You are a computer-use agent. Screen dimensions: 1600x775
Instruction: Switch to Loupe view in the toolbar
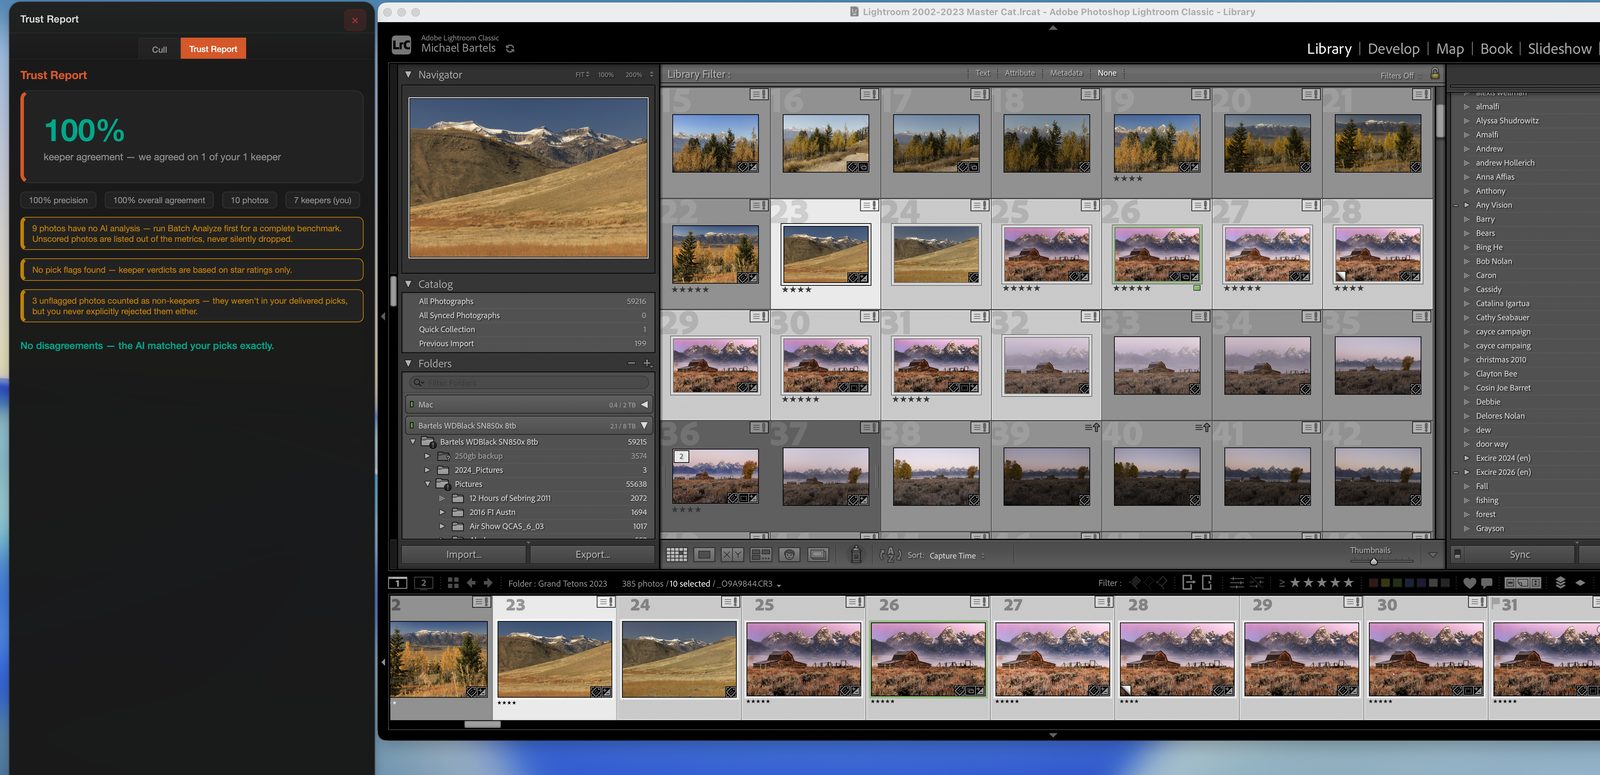pos(704,554)
